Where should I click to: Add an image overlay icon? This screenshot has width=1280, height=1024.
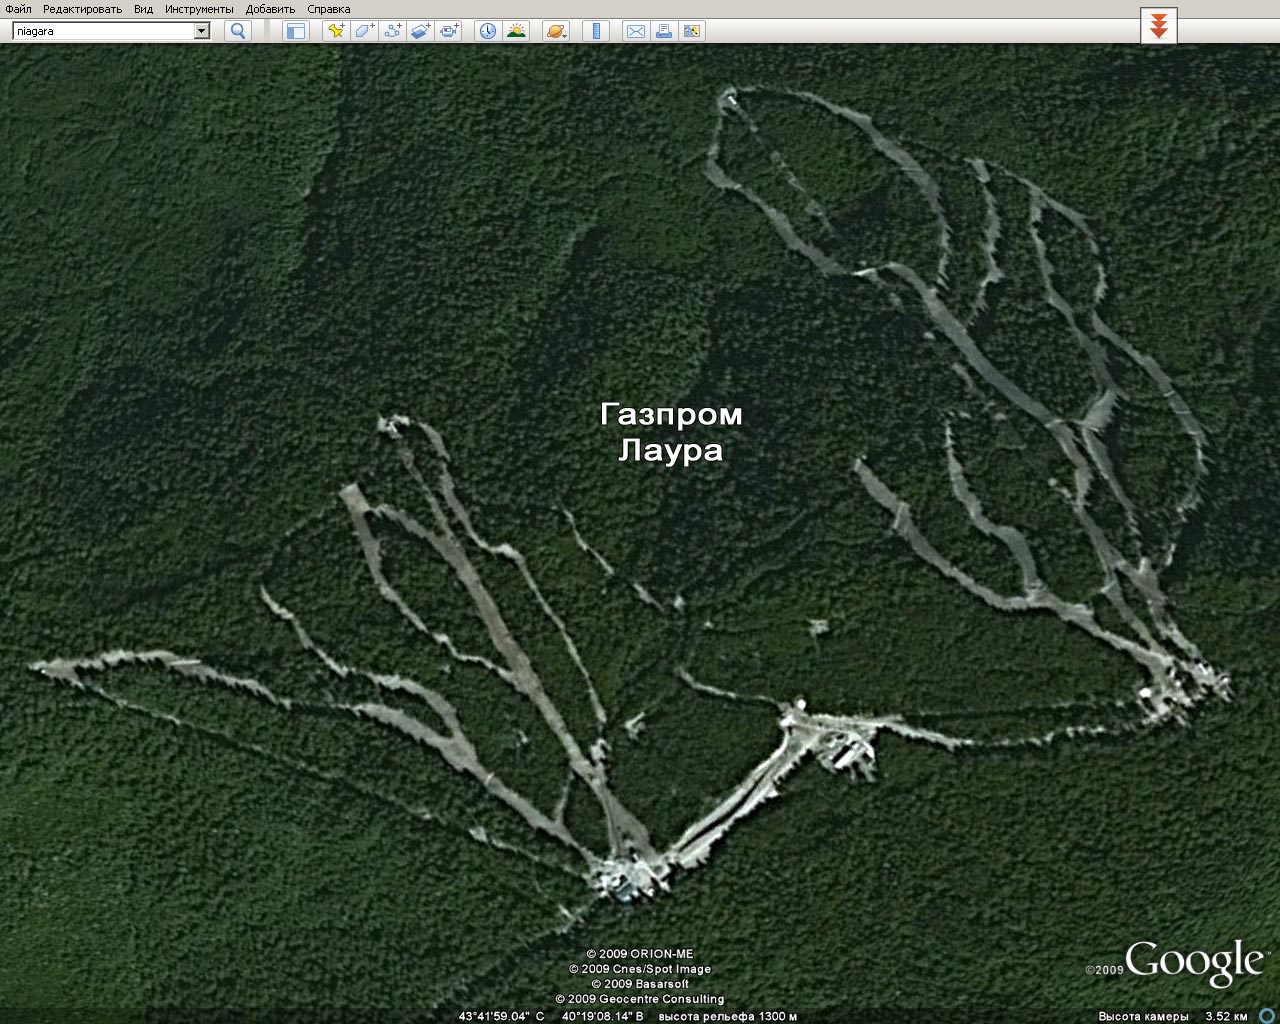pyautogui.click(x=420, y=31)
